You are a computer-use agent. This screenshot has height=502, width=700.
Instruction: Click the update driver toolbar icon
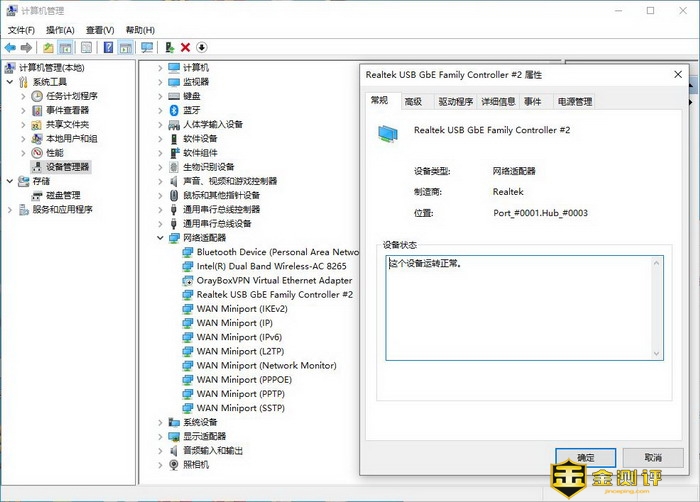pyautogui.click(x=169, y=47)
